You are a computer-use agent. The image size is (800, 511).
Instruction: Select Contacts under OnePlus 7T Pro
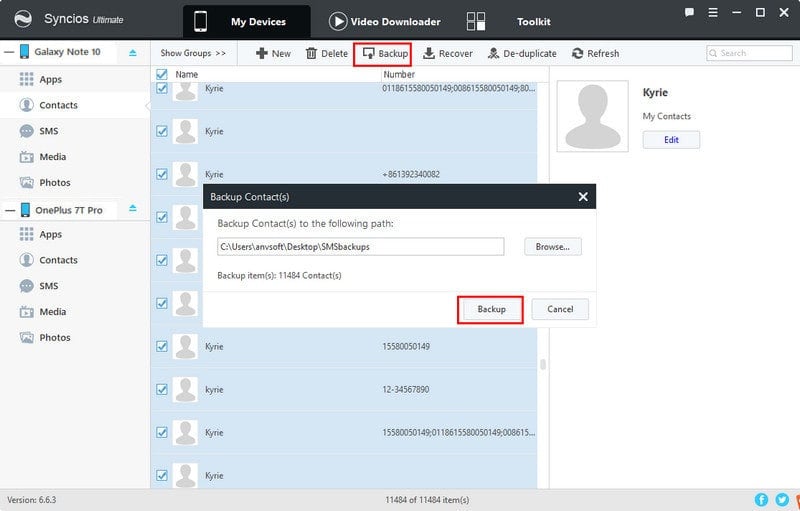74,260
